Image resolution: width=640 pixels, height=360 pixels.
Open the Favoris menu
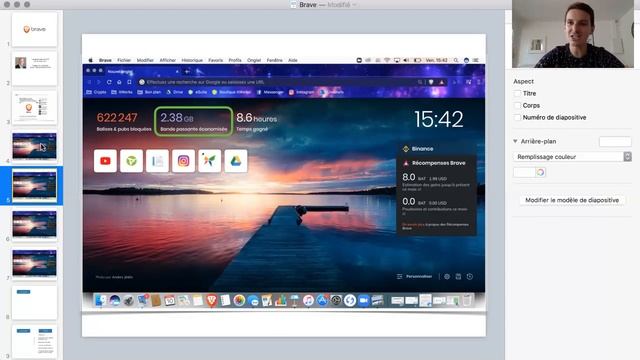pos(216,60)
